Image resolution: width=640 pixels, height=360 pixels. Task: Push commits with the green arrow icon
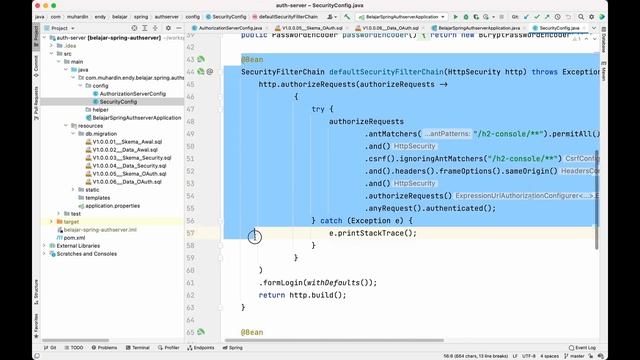(x=547, y=17)
